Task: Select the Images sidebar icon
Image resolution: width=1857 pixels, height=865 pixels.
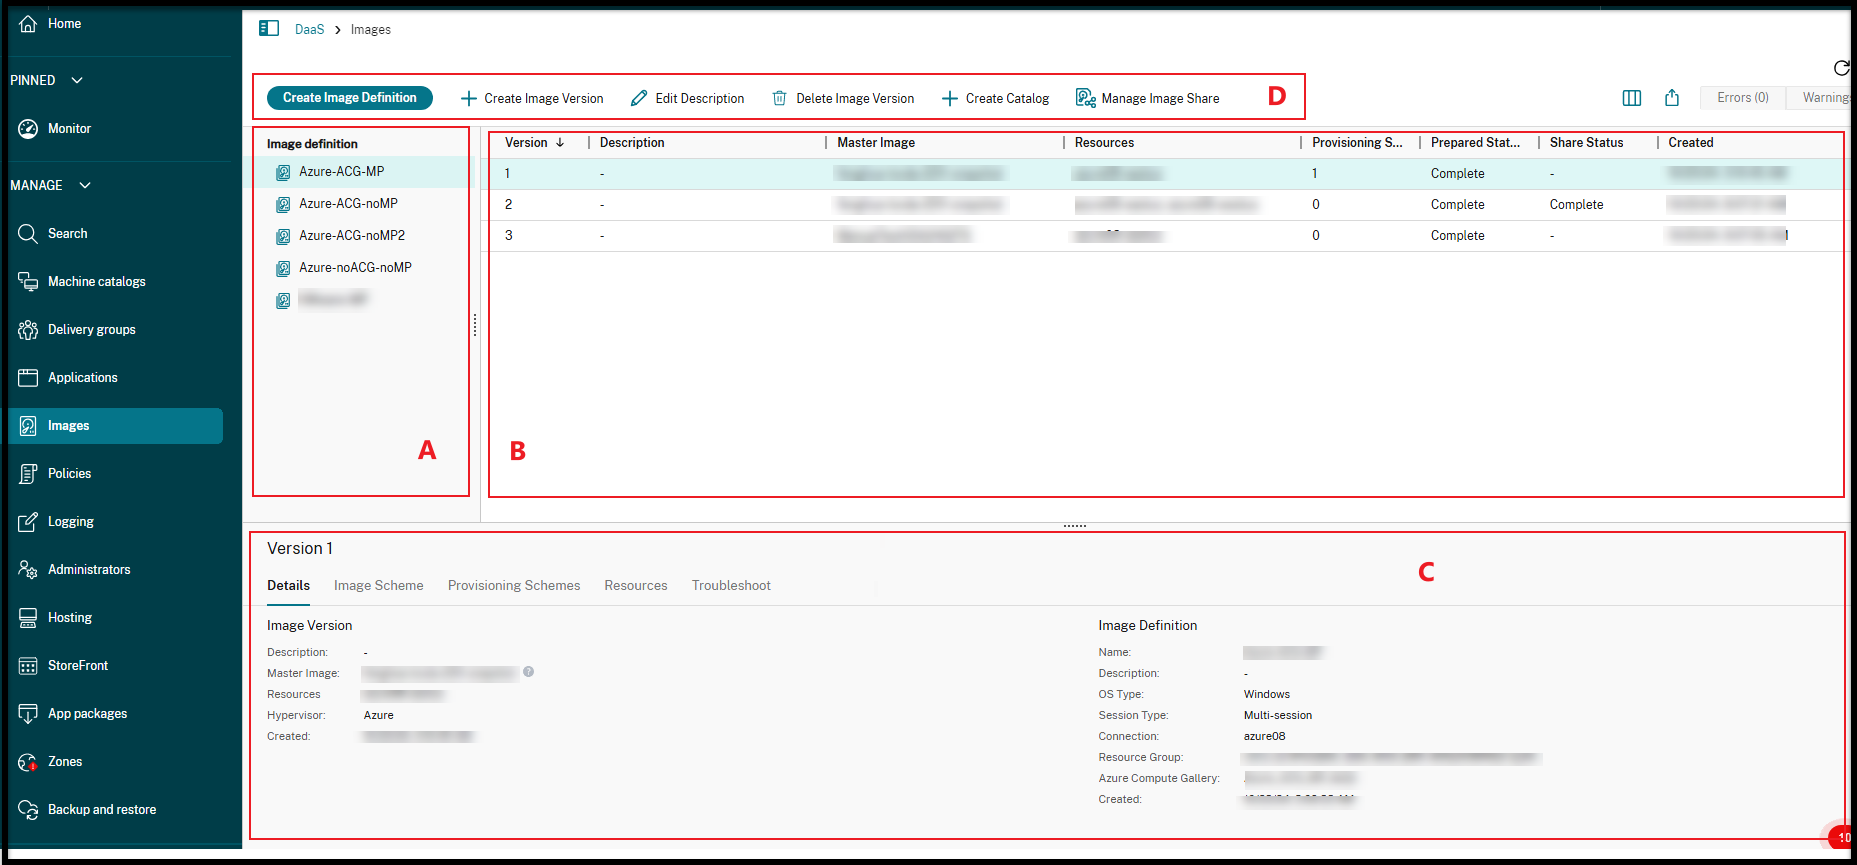Action: tap(28, 425)
